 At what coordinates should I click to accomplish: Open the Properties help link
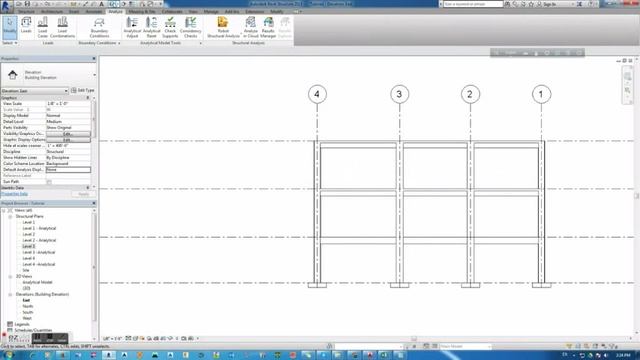coord(14,194)
